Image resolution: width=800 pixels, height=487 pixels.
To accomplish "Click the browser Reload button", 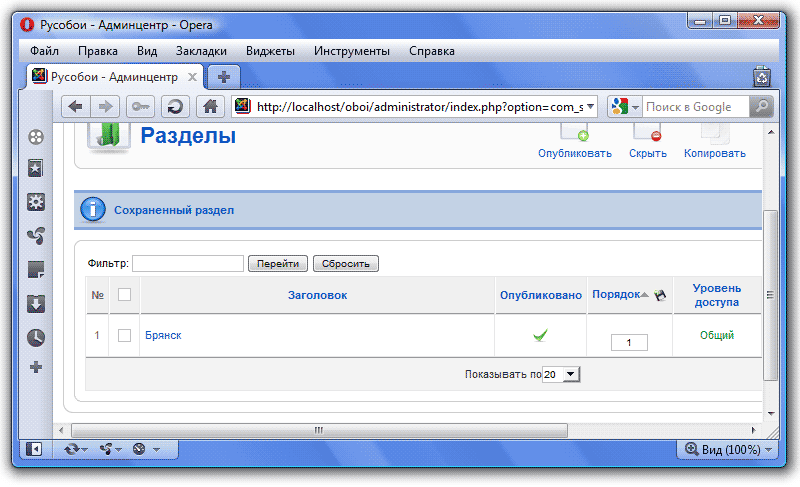I will 175,107.
